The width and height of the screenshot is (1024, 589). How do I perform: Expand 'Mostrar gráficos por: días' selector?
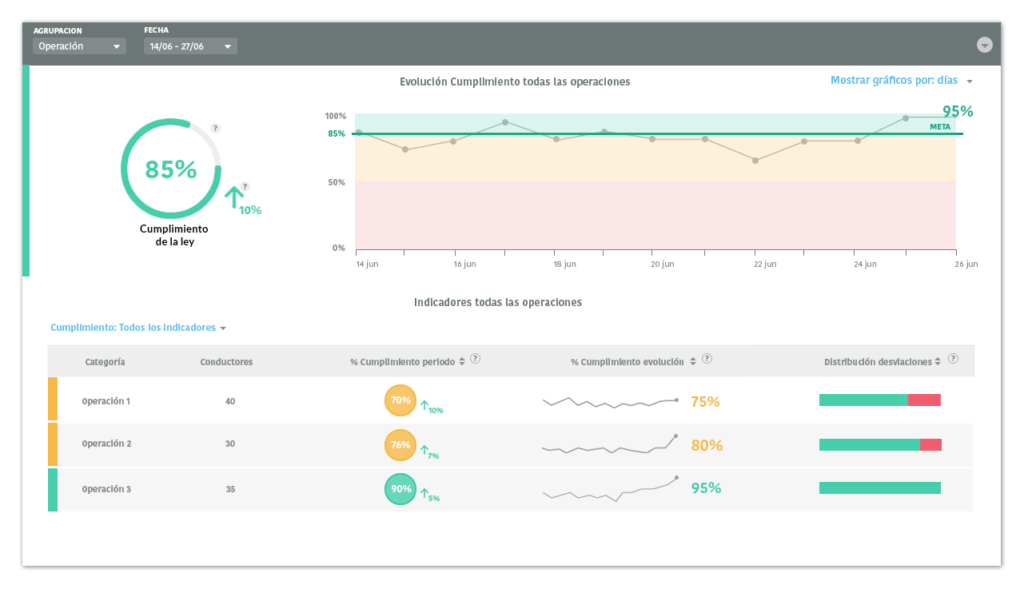pos(901,81)
